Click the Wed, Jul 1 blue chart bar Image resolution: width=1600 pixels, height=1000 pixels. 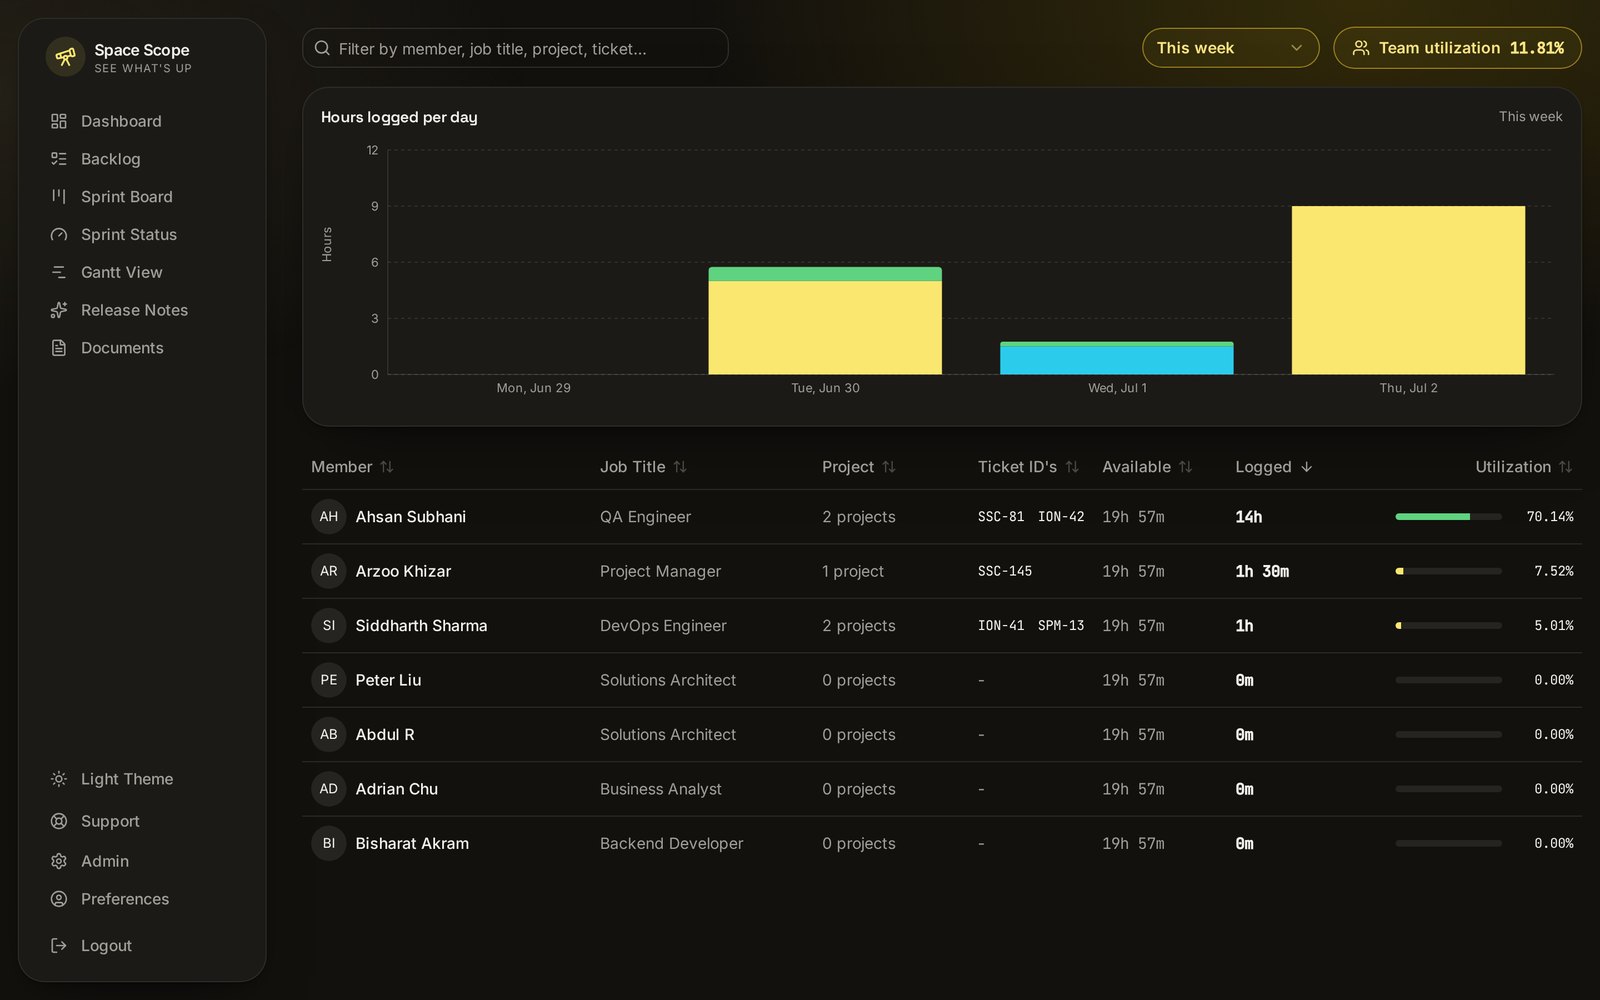(x=1116, y=360)
